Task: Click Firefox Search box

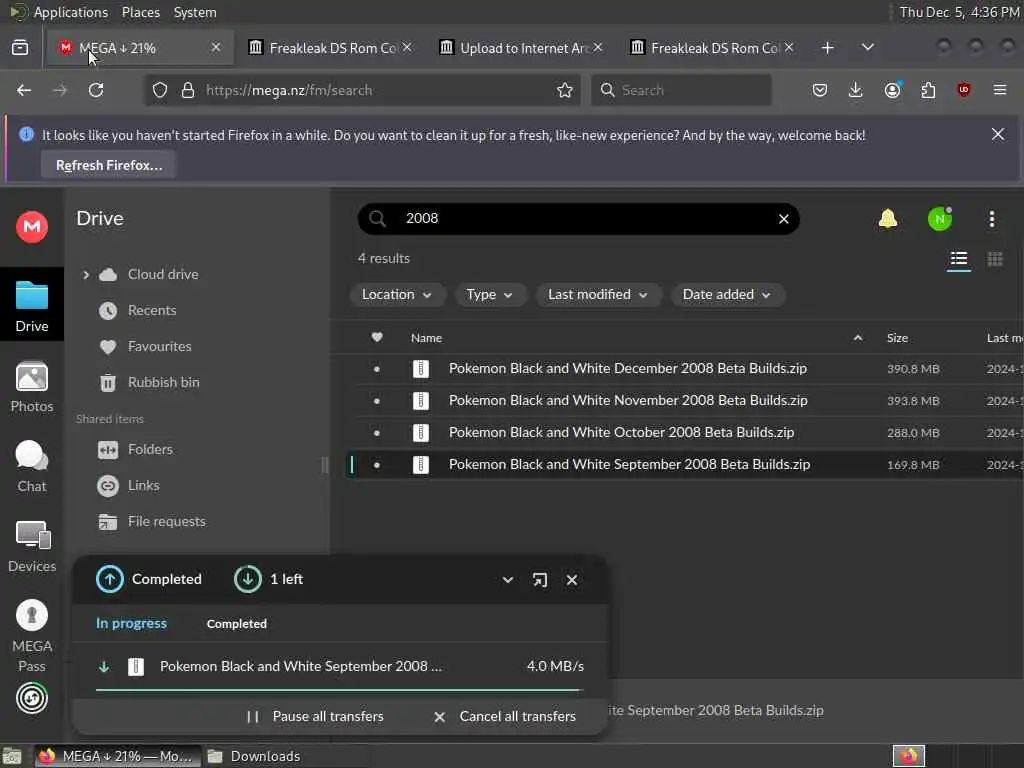Action: tap(681, 90)
